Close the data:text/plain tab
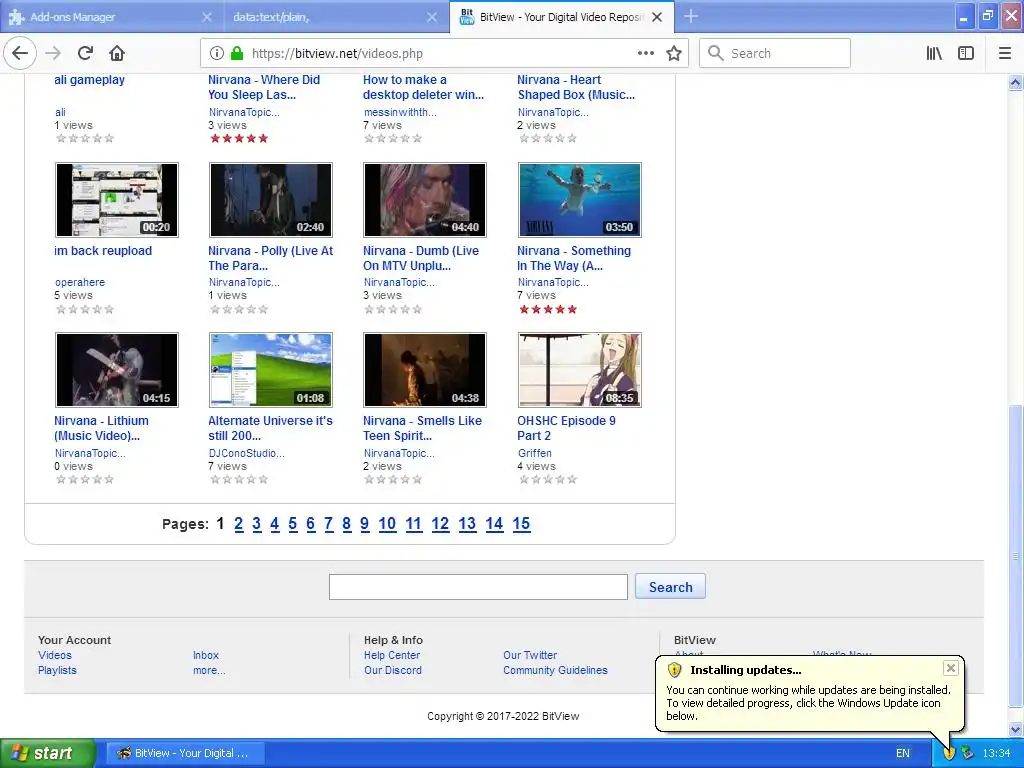 coord(432,17)
